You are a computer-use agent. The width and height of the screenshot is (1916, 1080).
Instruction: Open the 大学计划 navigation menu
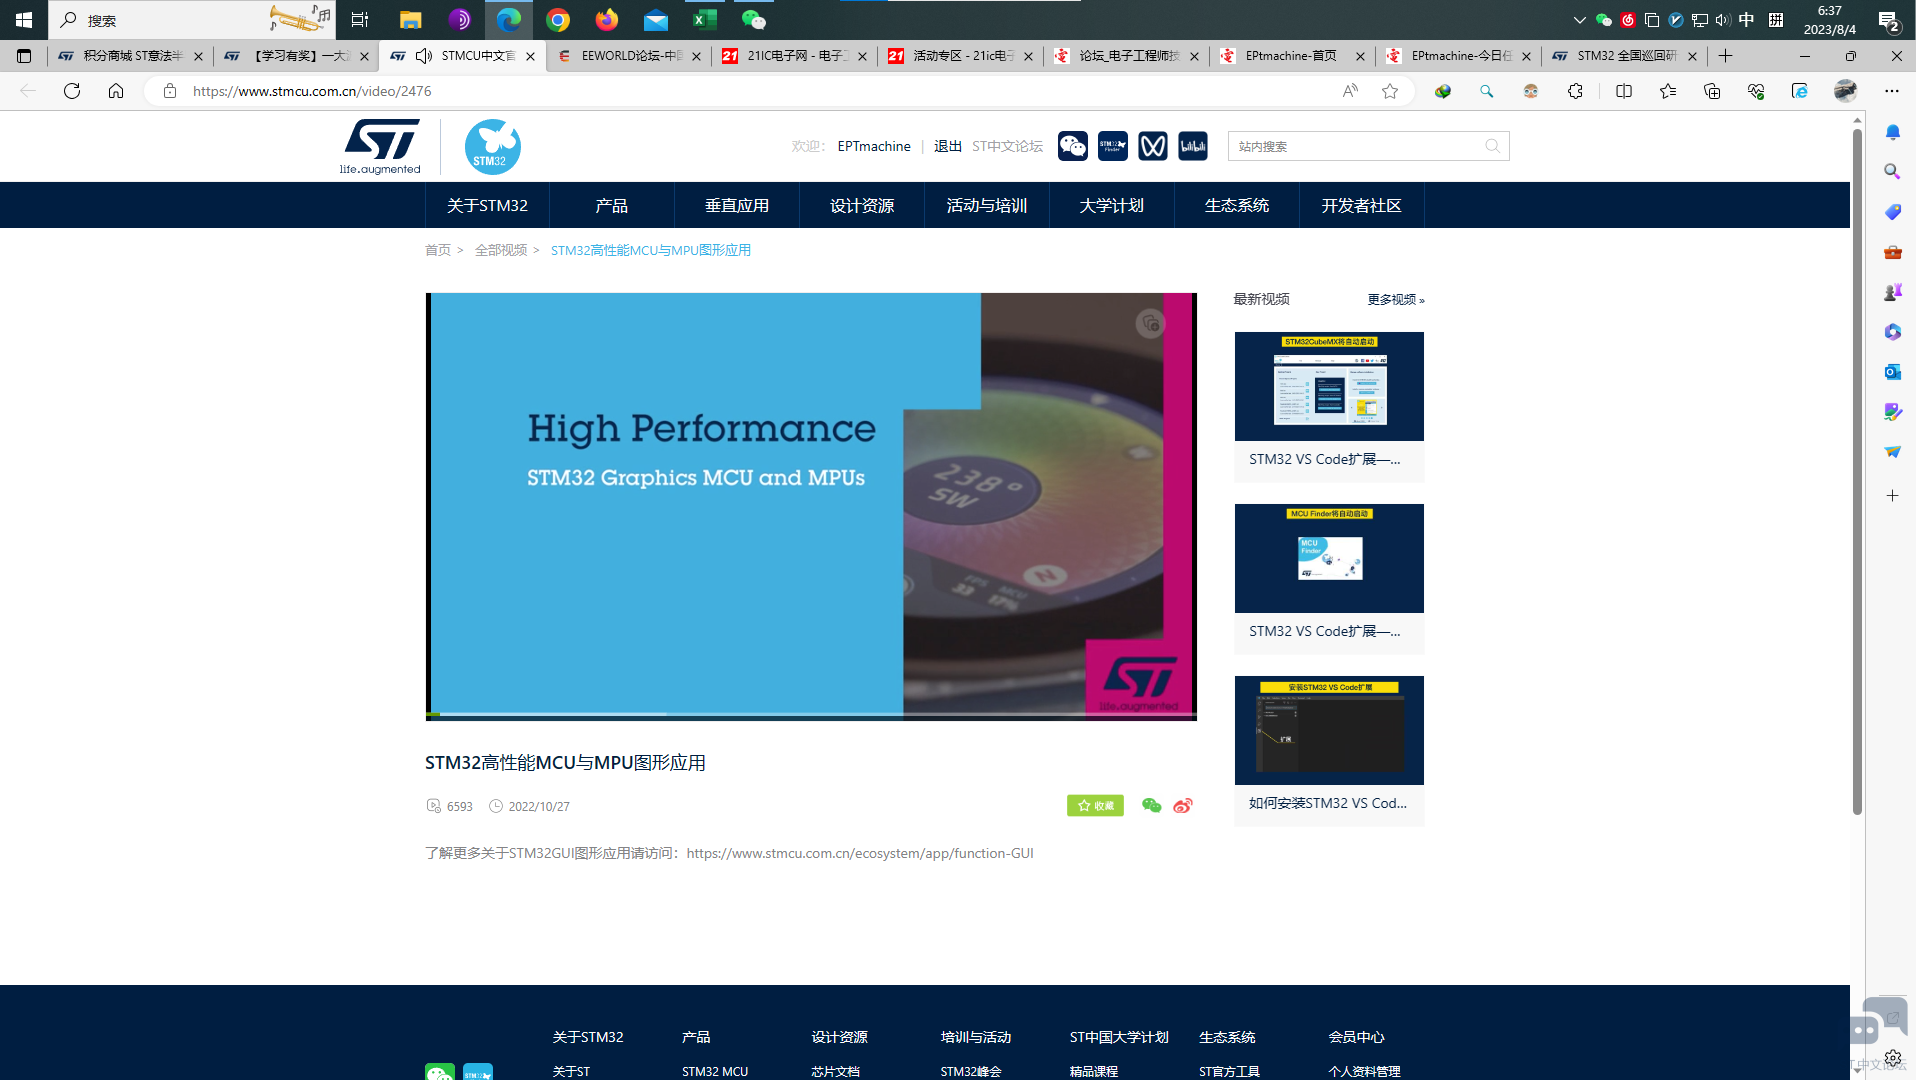(x=1112, y=205)
